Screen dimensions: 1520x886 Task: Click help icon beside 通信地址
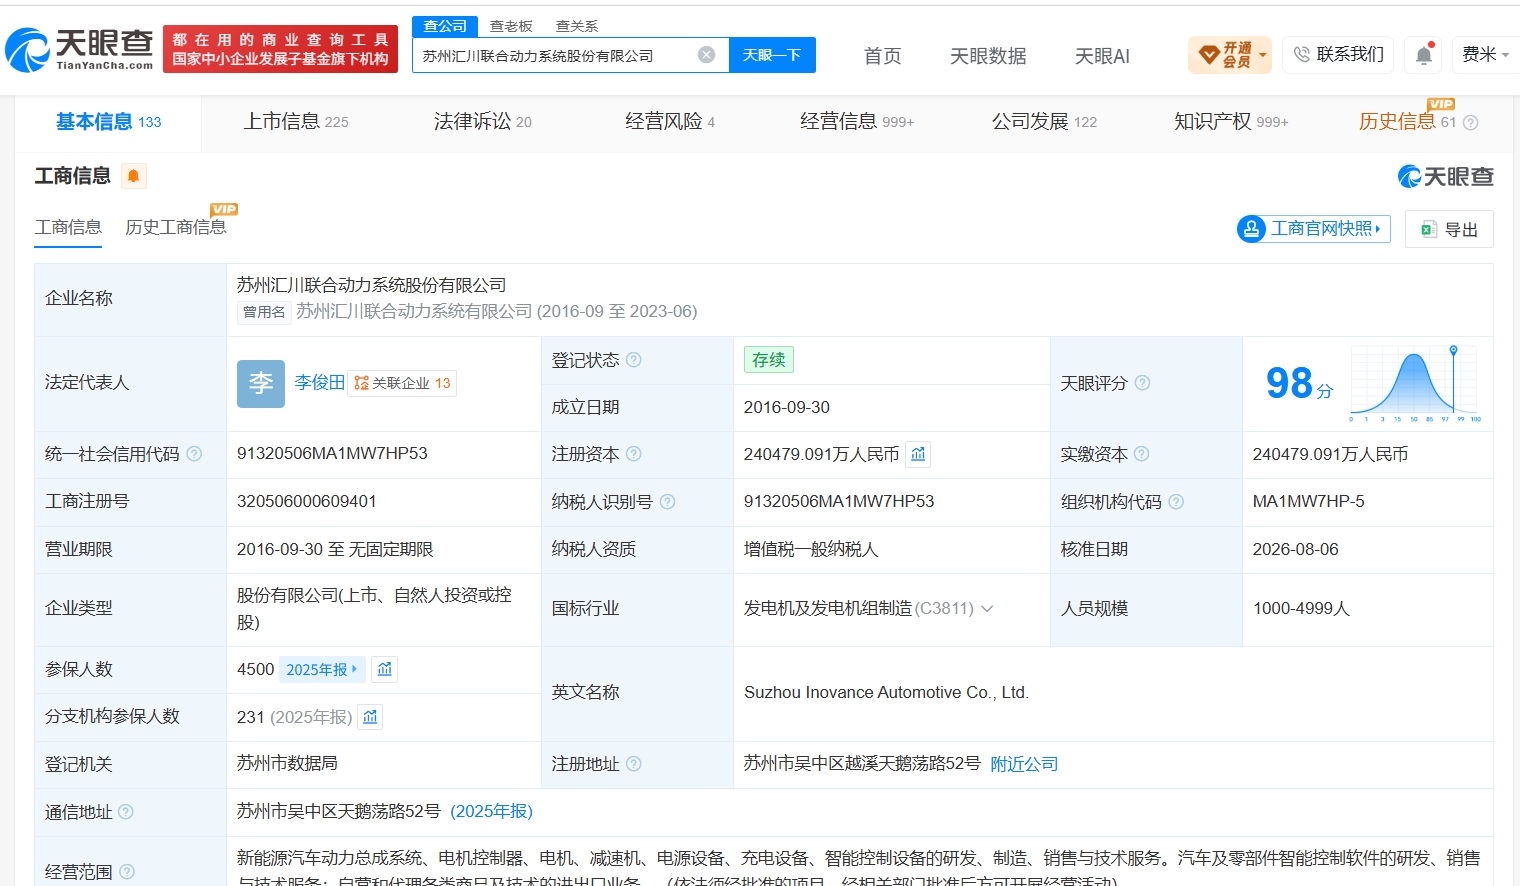pos(126,812)
